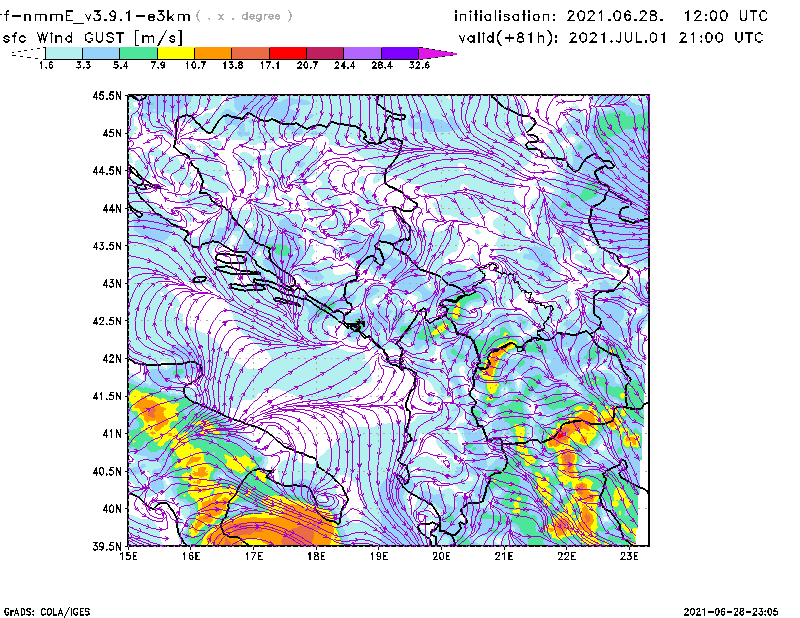Click the 19E longitude label
The width and height of the screenshot is (800, 618).
379,556
